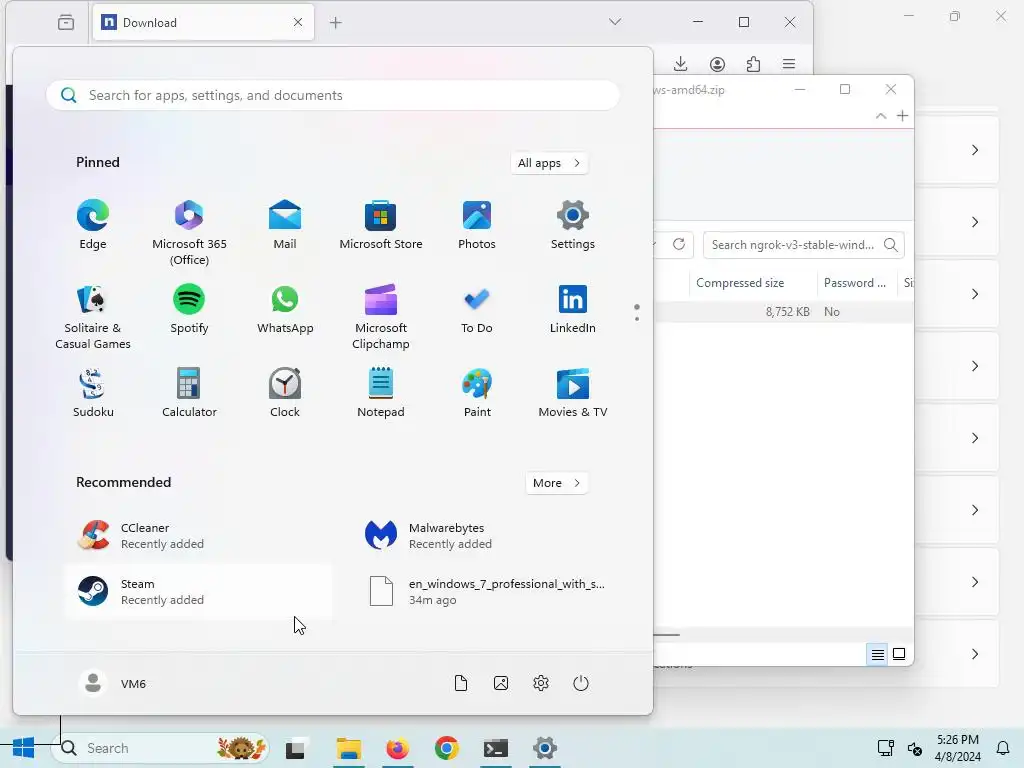Launch Solitaire & Casual Games
Image resolution: width=1024 pixels, height=768 pixels.
[93, 317]
